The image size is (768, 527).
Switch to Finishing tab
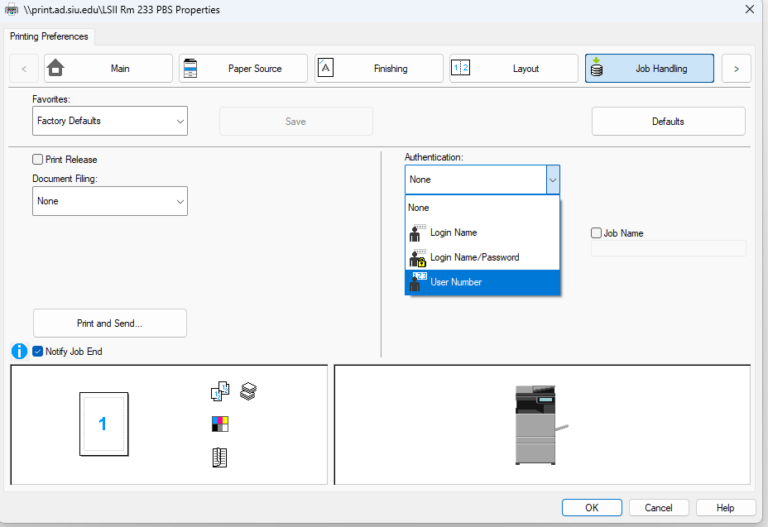point(379,69)
